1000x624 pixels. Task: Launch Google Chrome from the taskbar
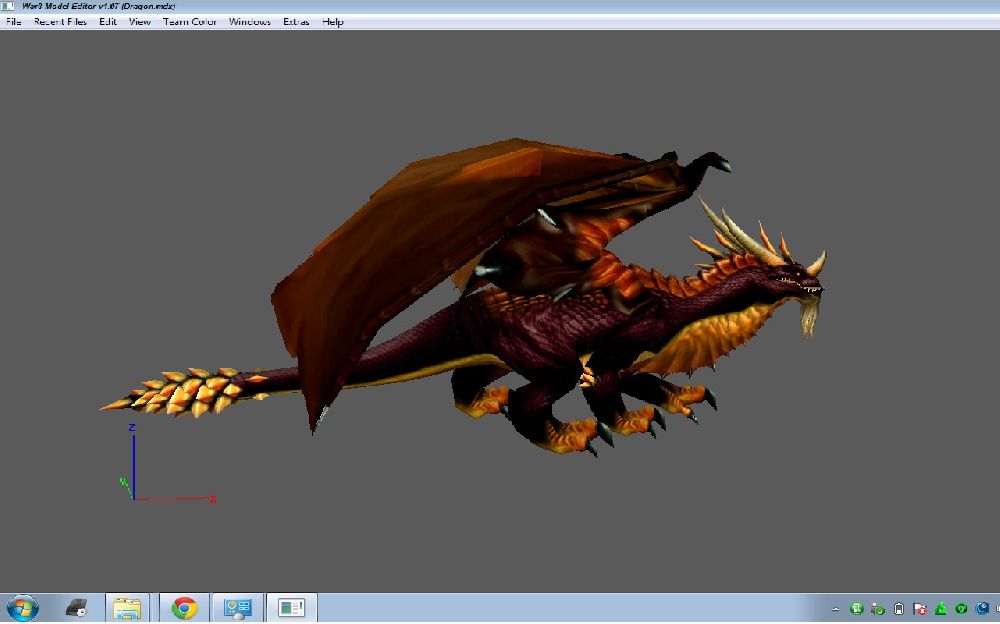tap(184, 608)
